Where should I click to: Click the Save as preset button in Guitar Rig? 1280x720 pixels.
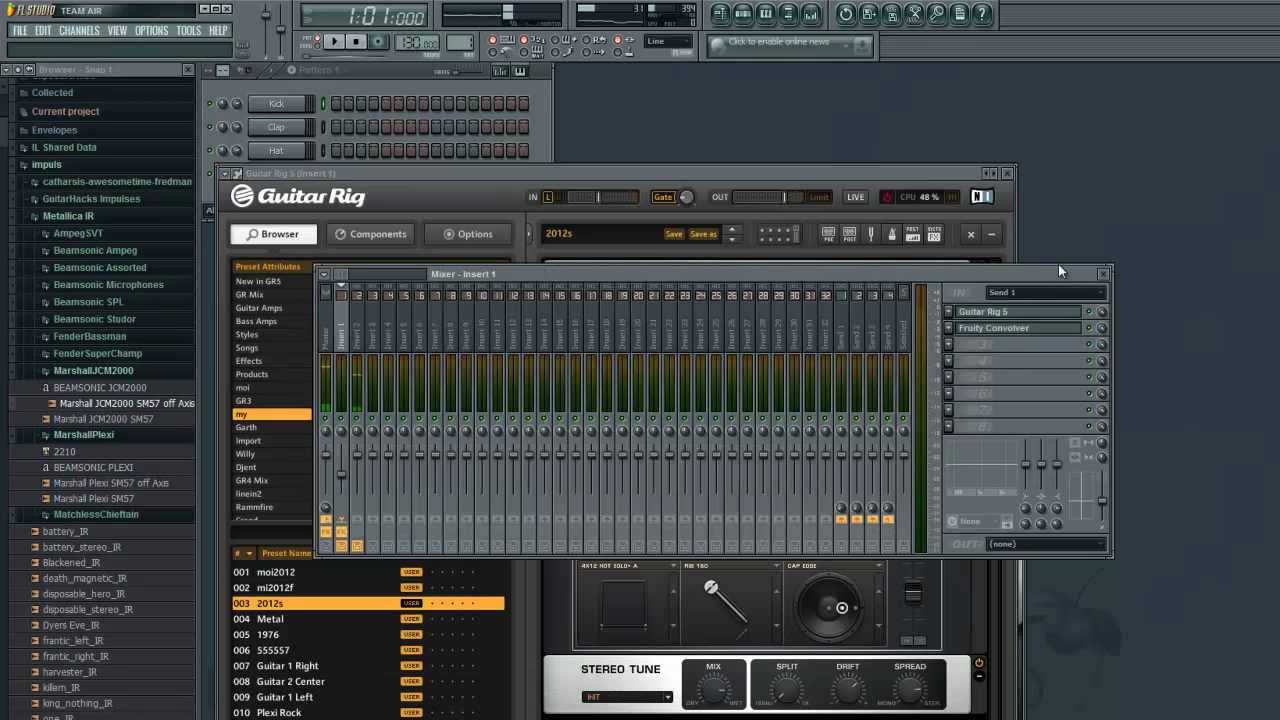point(704,234)
